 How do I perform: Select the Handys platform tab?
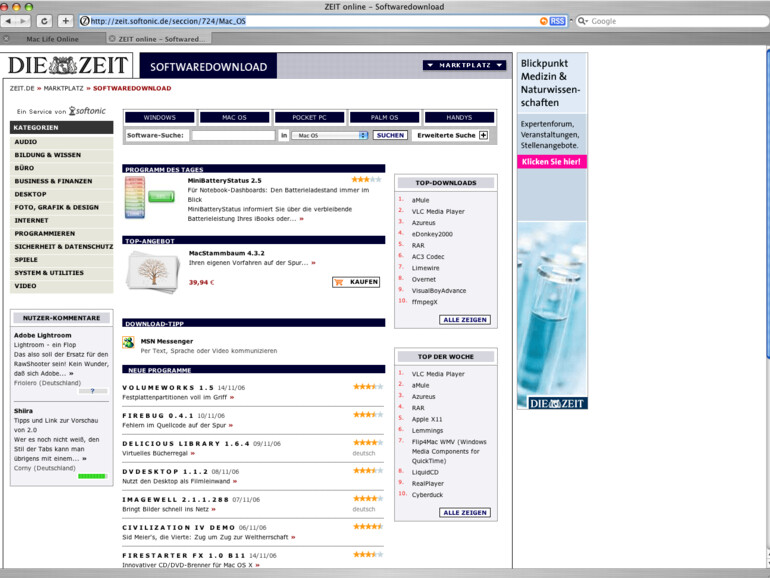[x=459, y=117]
